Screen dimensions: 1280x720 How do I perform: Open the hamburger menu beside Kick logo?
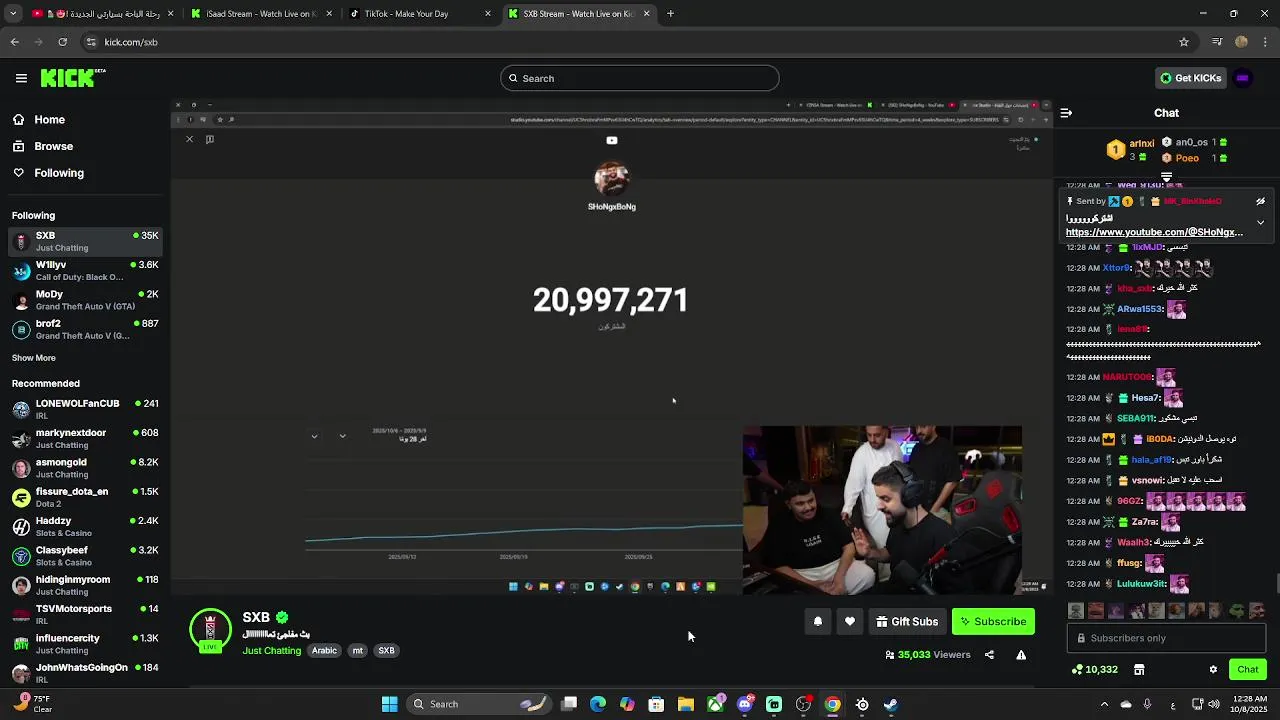click(x=21, y=78)
